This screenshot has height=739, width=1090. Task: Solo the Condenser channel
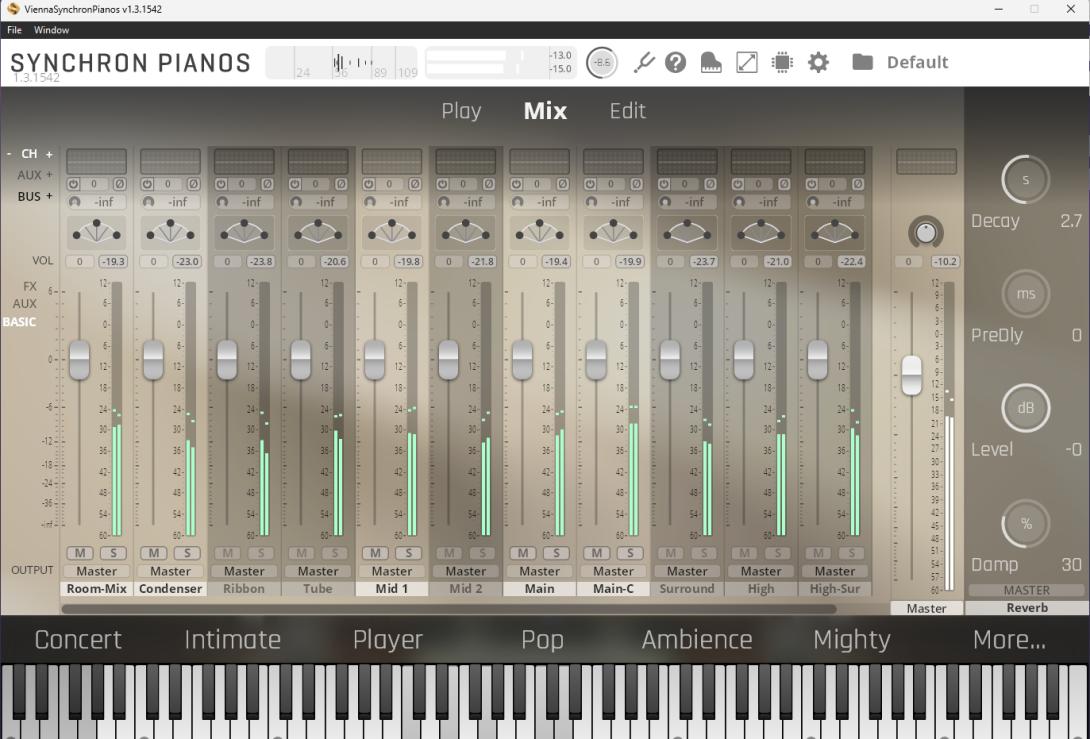tap(188, 553)
